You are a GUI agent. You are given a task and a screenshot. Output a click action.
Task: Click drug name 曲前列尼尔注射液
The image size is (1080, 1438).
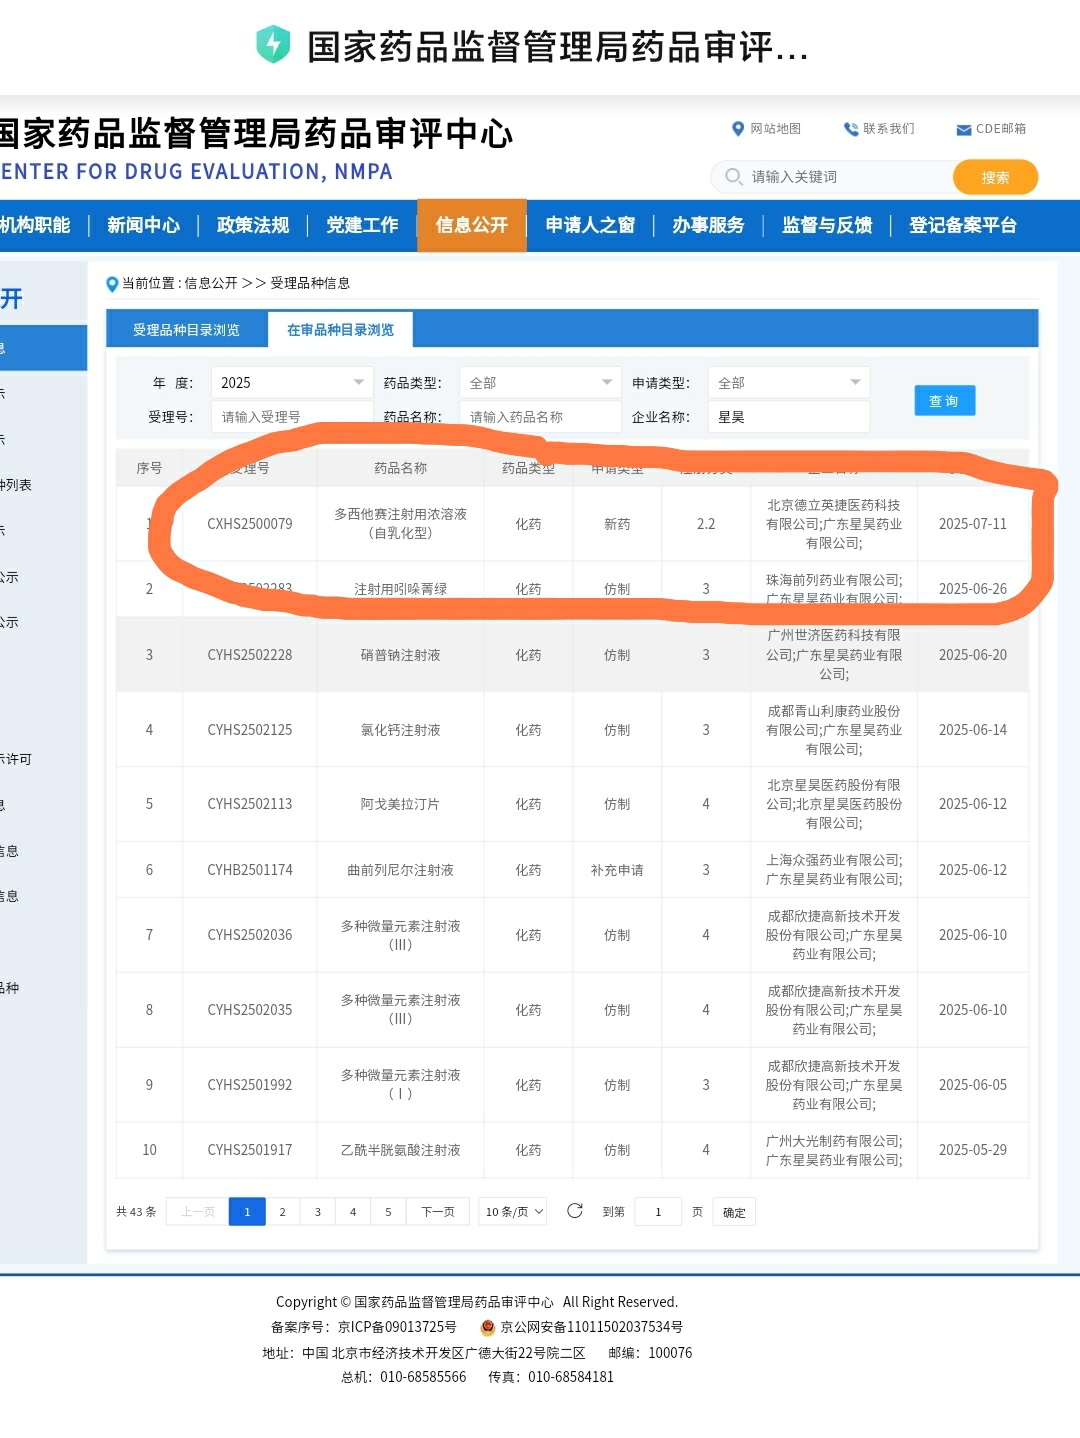401,870
